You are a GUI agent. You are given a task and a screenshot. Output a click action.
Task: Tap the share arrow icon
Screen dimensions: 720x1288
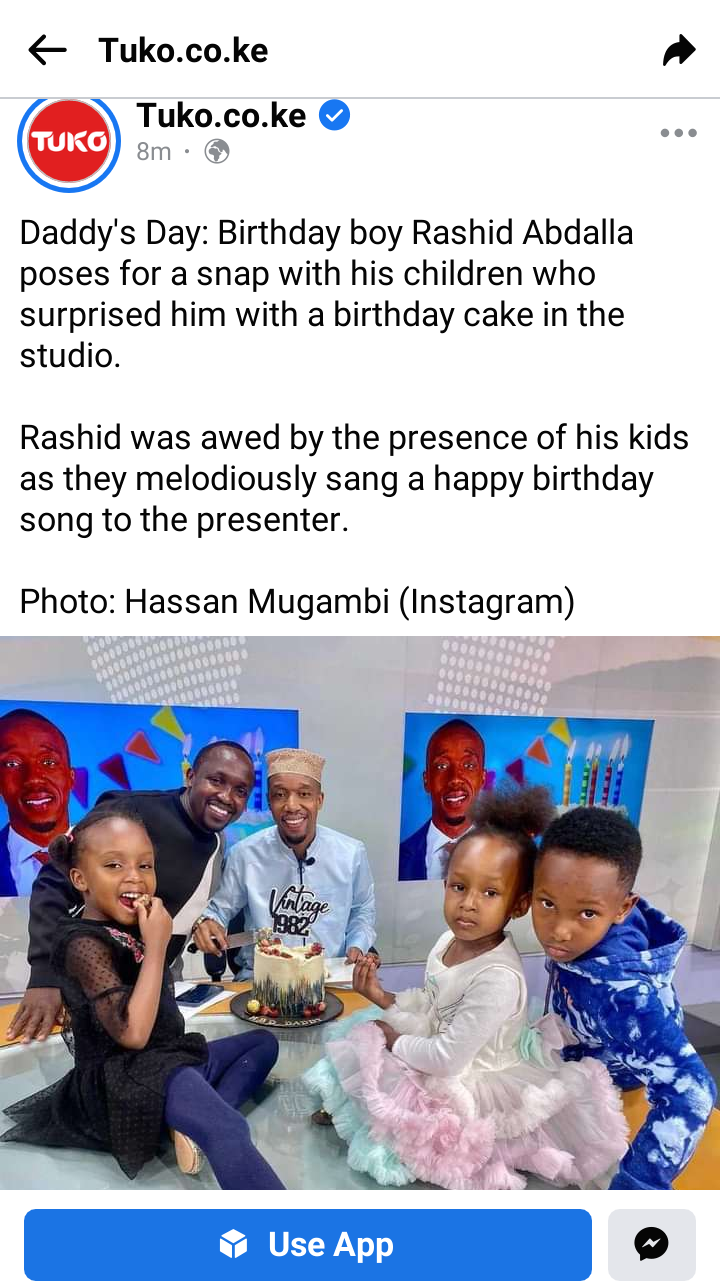(x=679, y=50)
